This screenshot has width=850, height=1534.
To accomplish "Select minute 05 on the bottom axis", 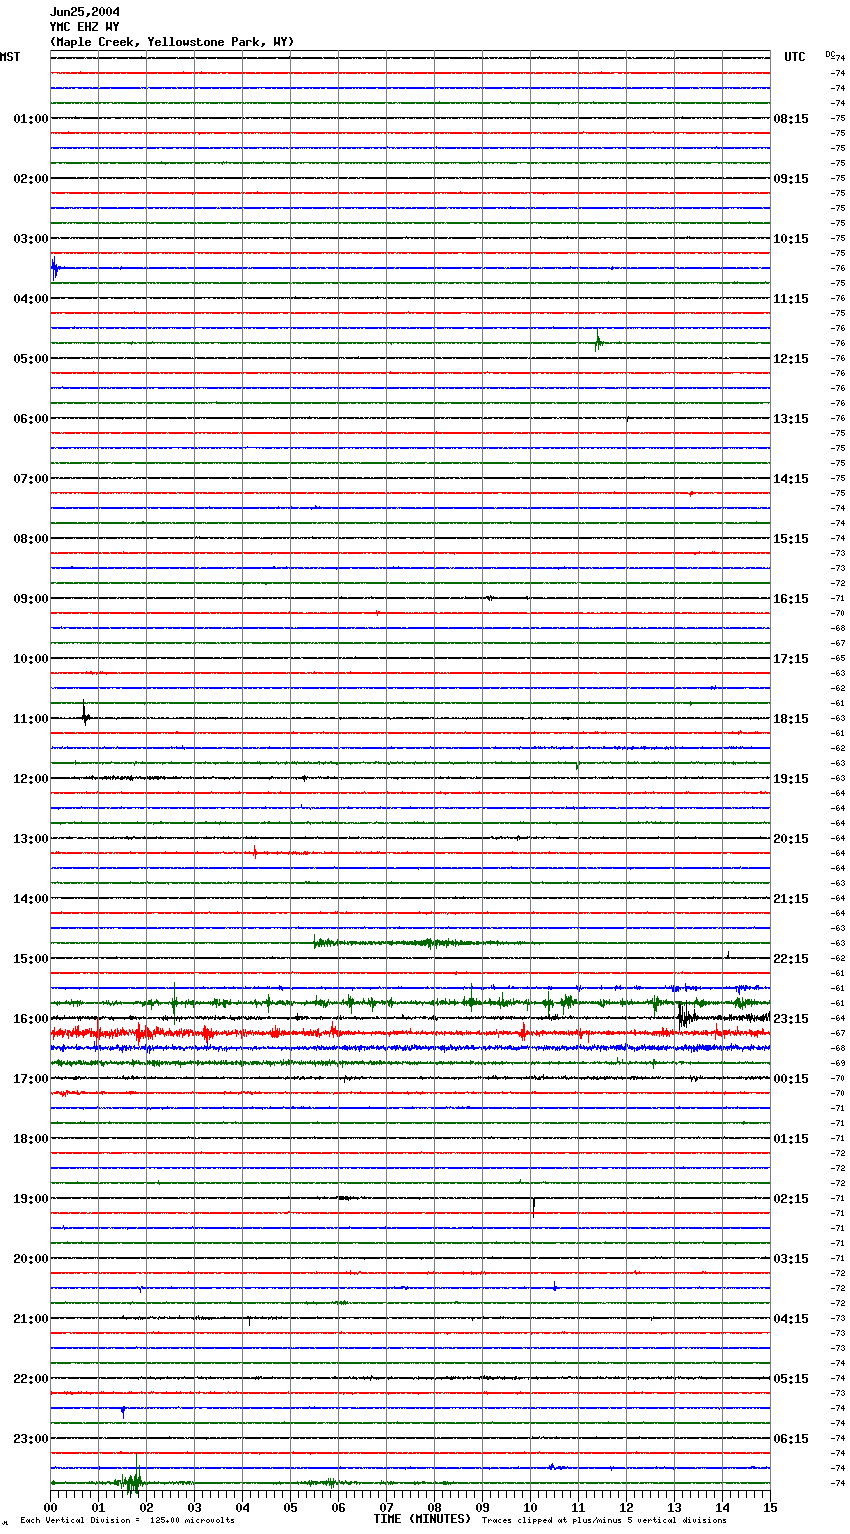I will (290, 1506).
